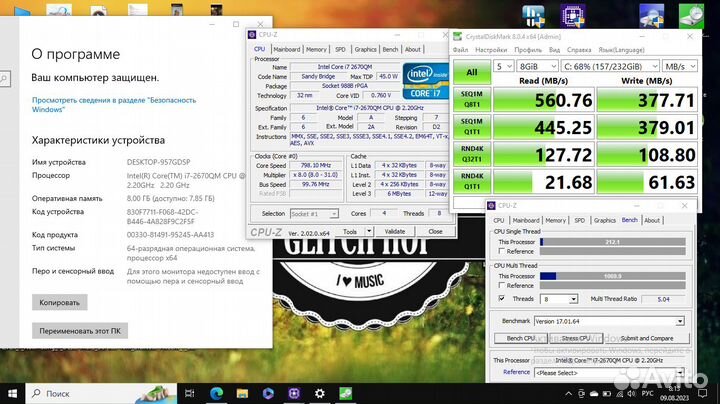Open the Windows security details link

(x=114, y=105)
